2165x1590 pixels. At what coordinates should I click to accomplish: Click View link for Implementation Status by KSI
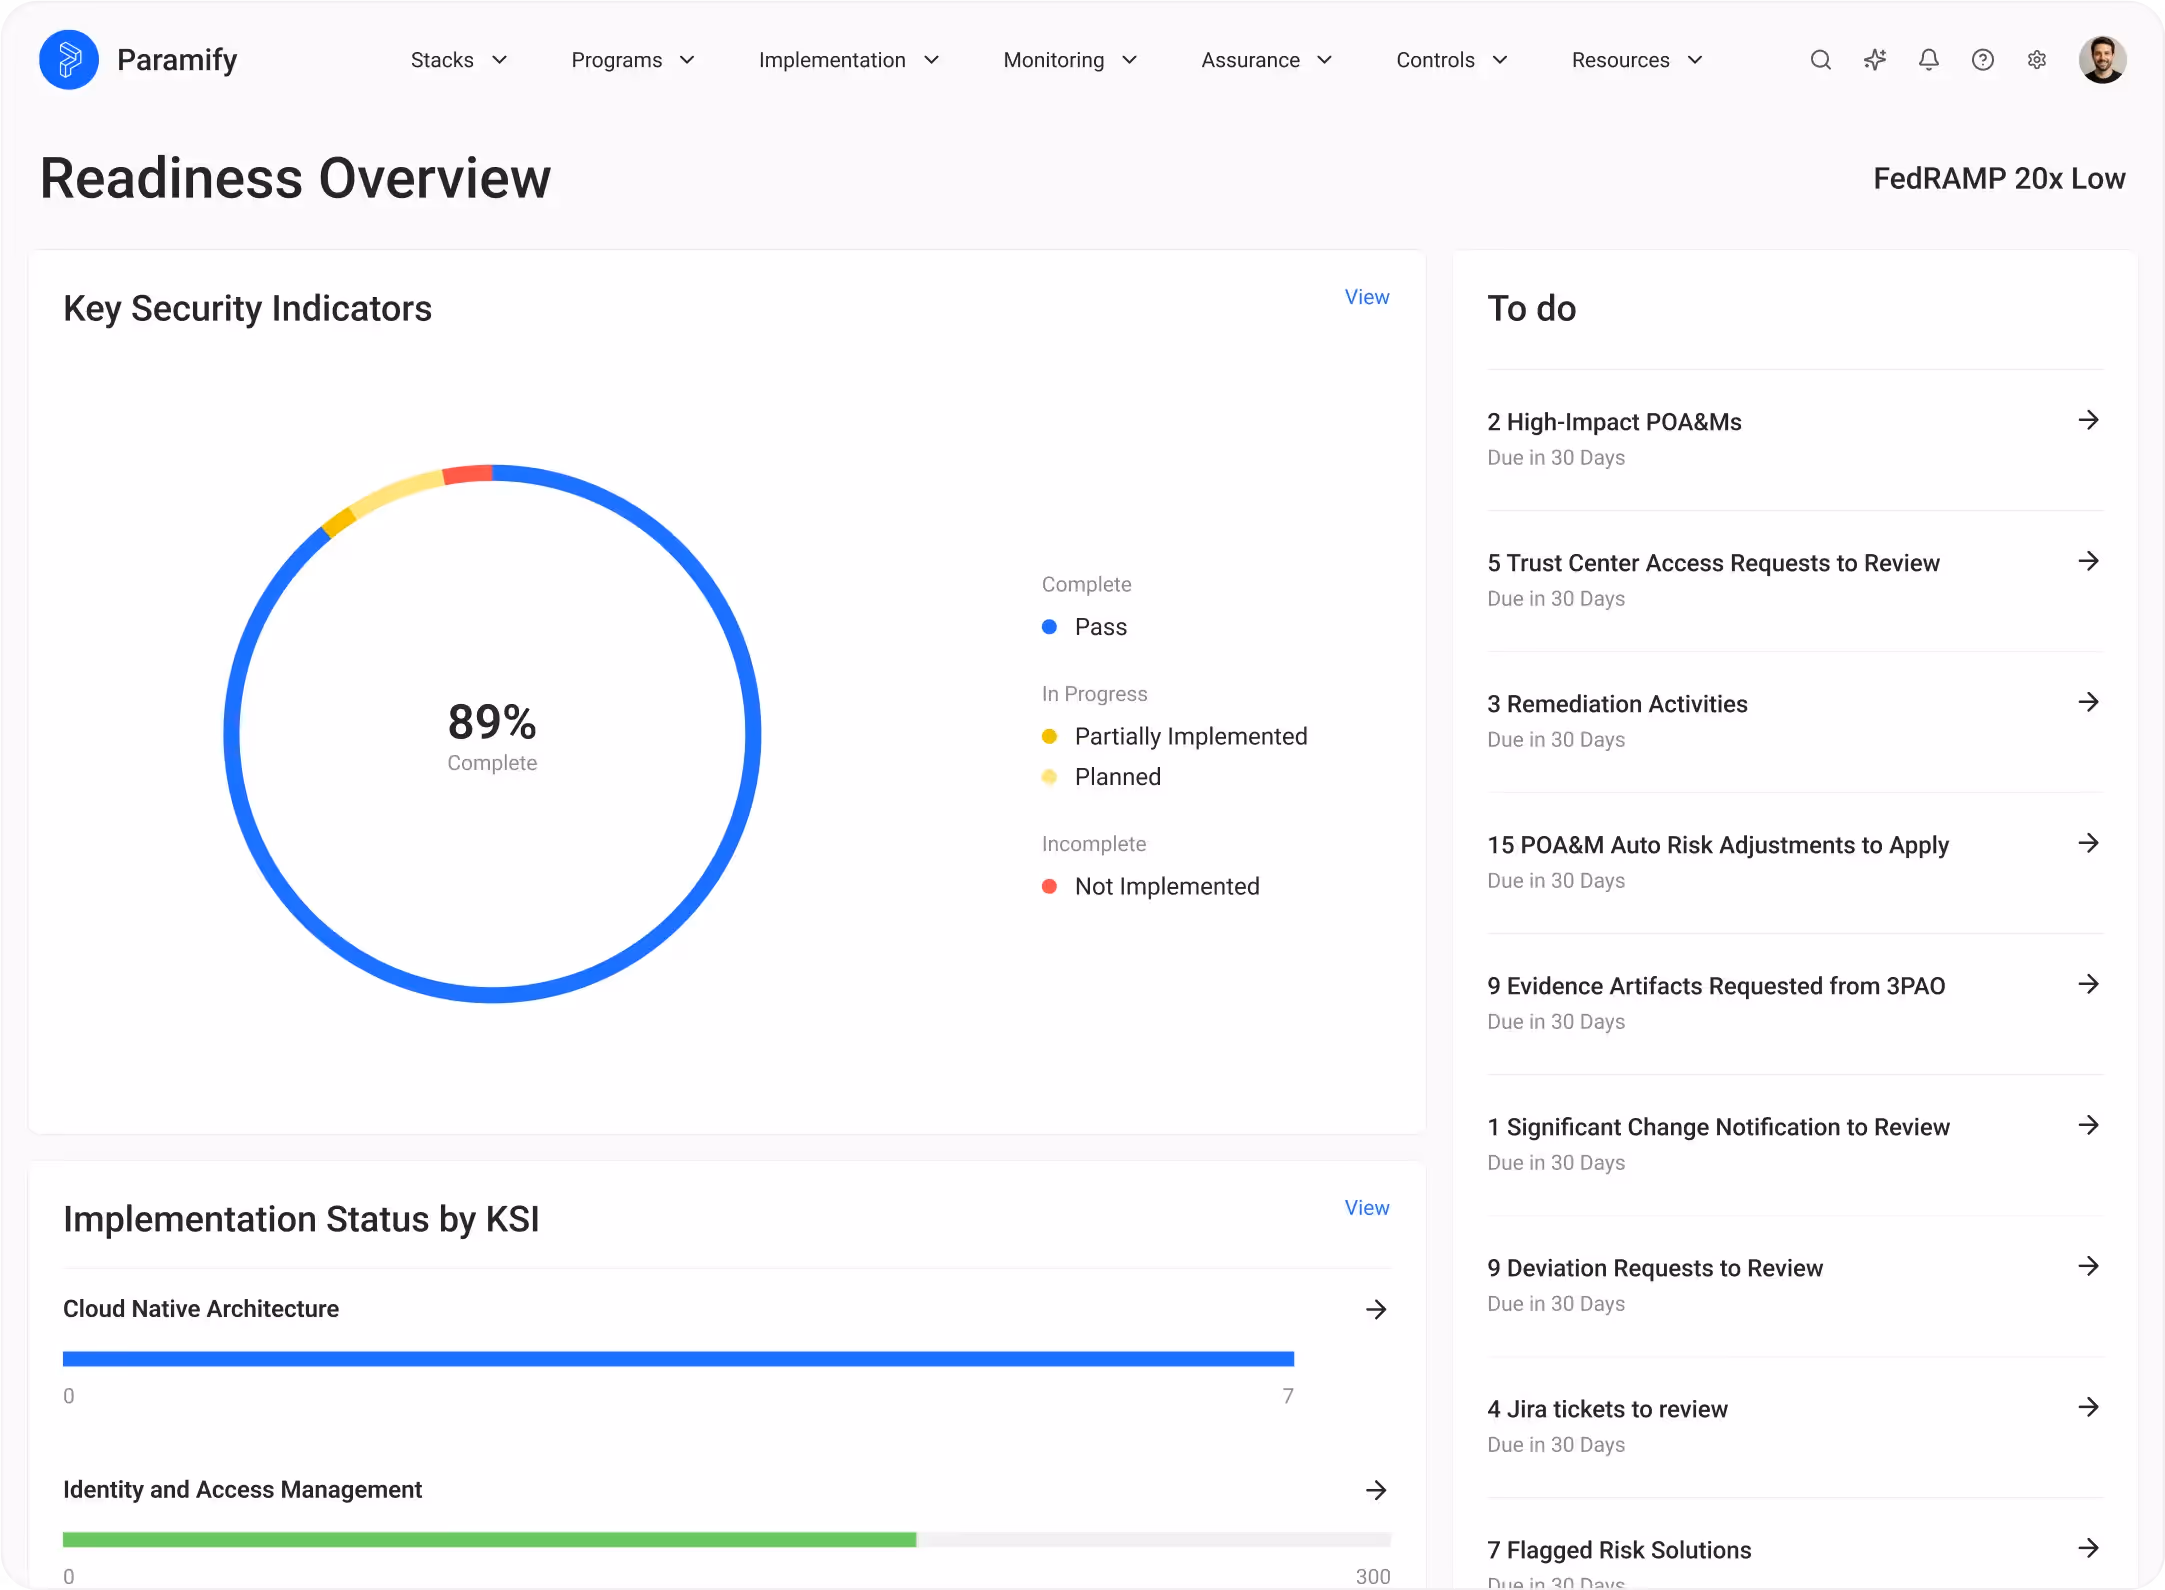pos(1366,1208)
